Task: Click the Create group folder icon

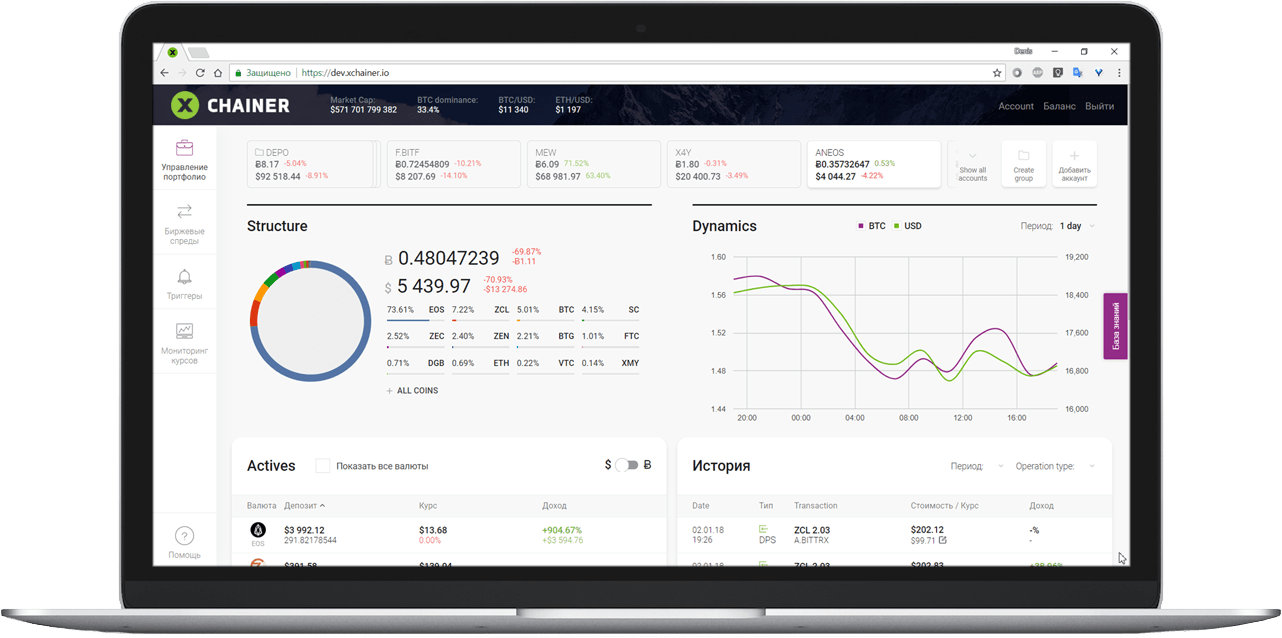Action: pyautogui.click(x=1024, y=156)
